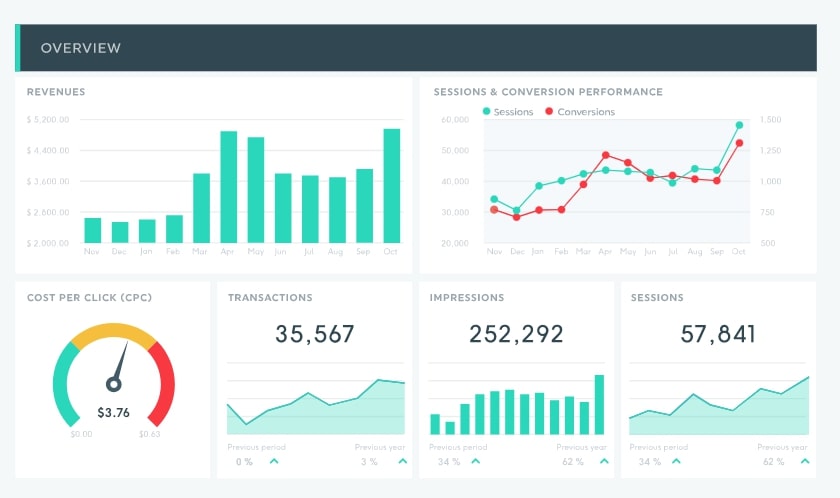Image resolution: width=840 pixels, height=498 pixels.
Task: Click the 34 % previous period Impressions value
Action: 449,462
